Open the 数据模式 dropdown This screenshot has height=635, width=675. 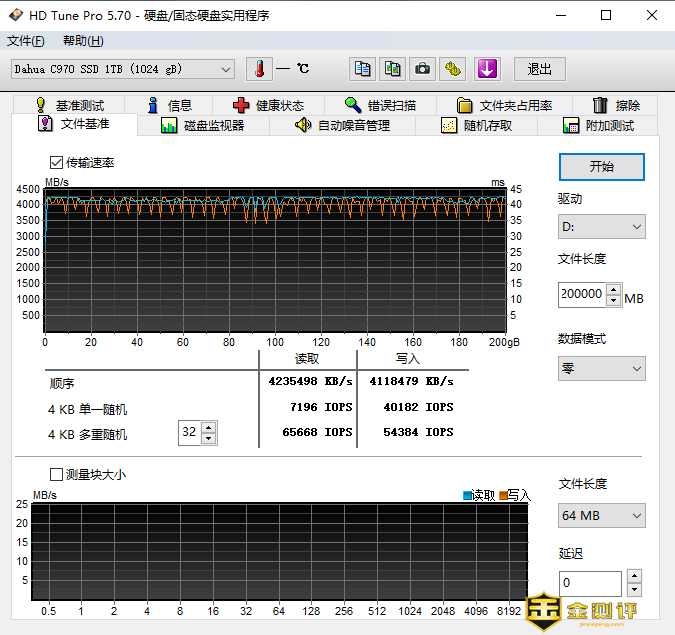click(601, 368)
